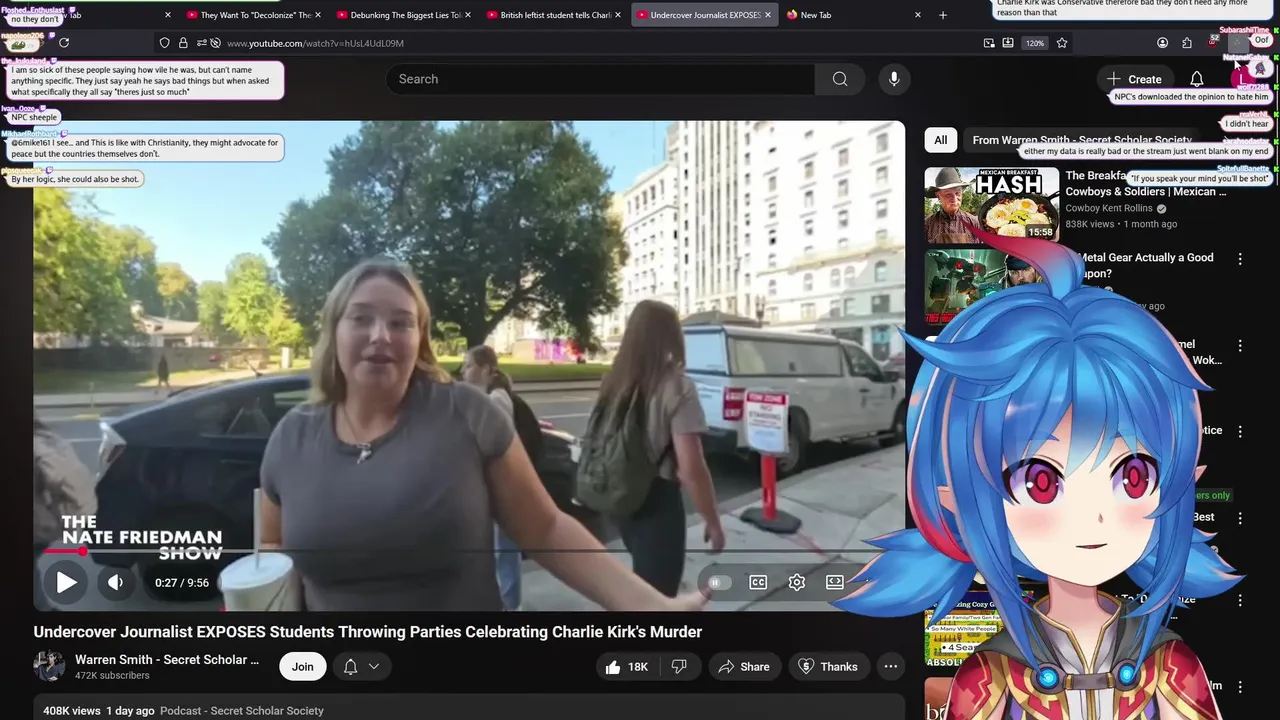Image resolution: width=1280 pixels, height=720 pixels.
Task: Open site lock security info
Action: [x=183, y=43]
